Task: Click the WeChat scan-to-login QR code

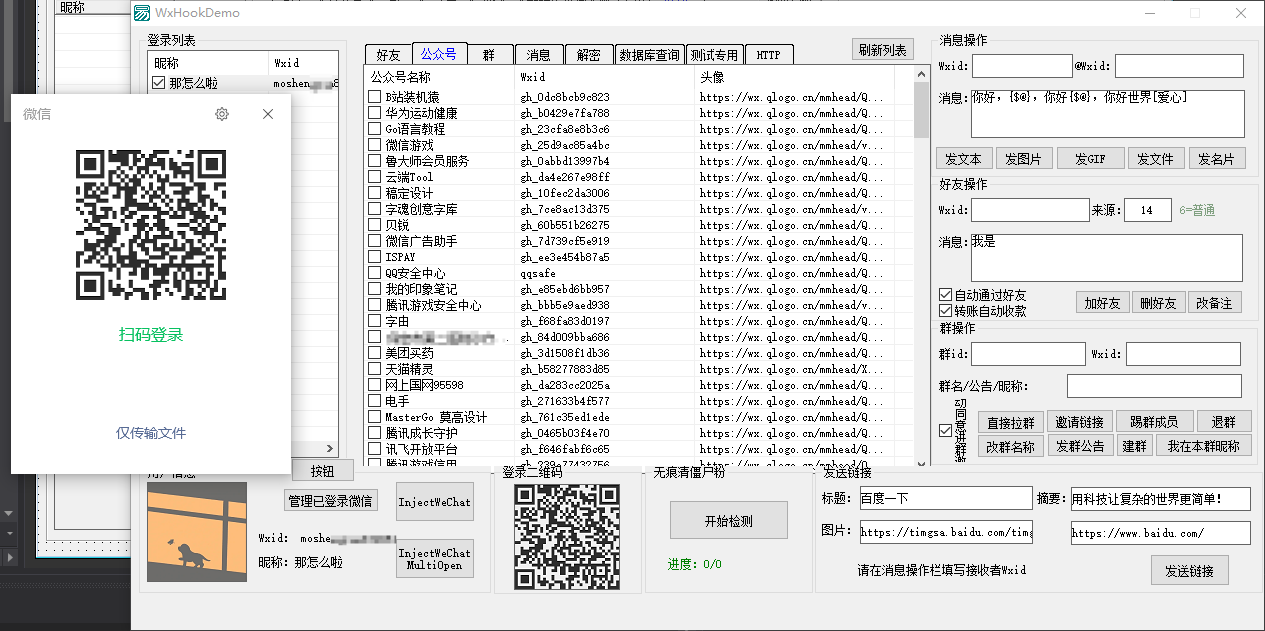Action: click(x=151, y=224)
